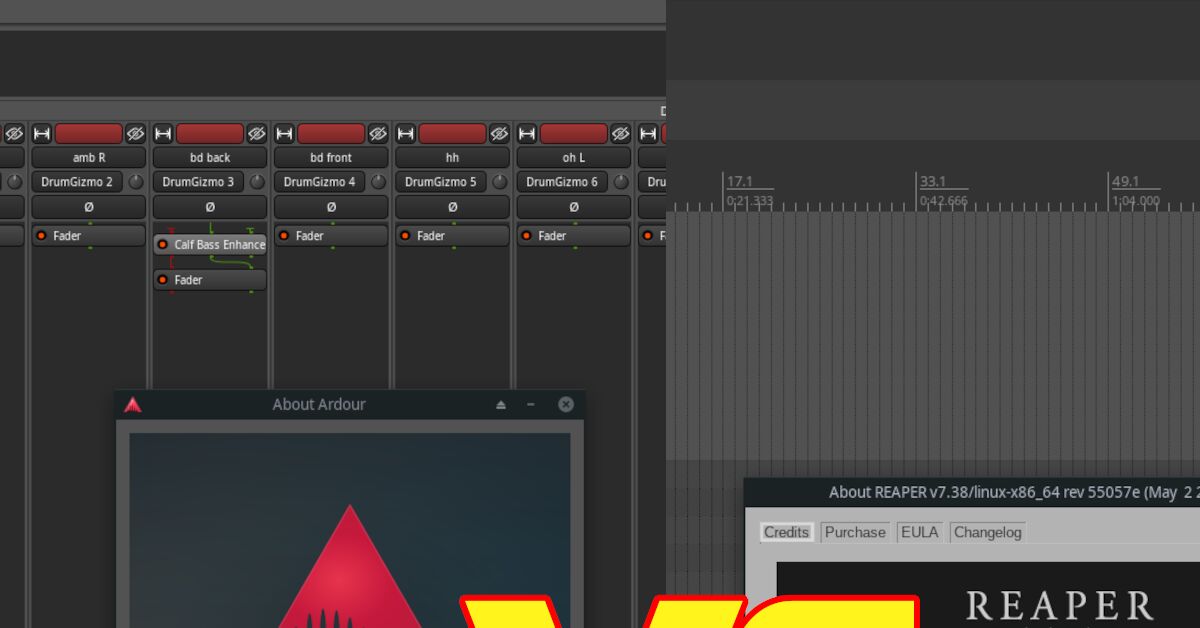The width and height of the screenshot is (1200, 628).
Task: Click the eject icon in the About Ardour titlebar
Action: tap(500, 404)
